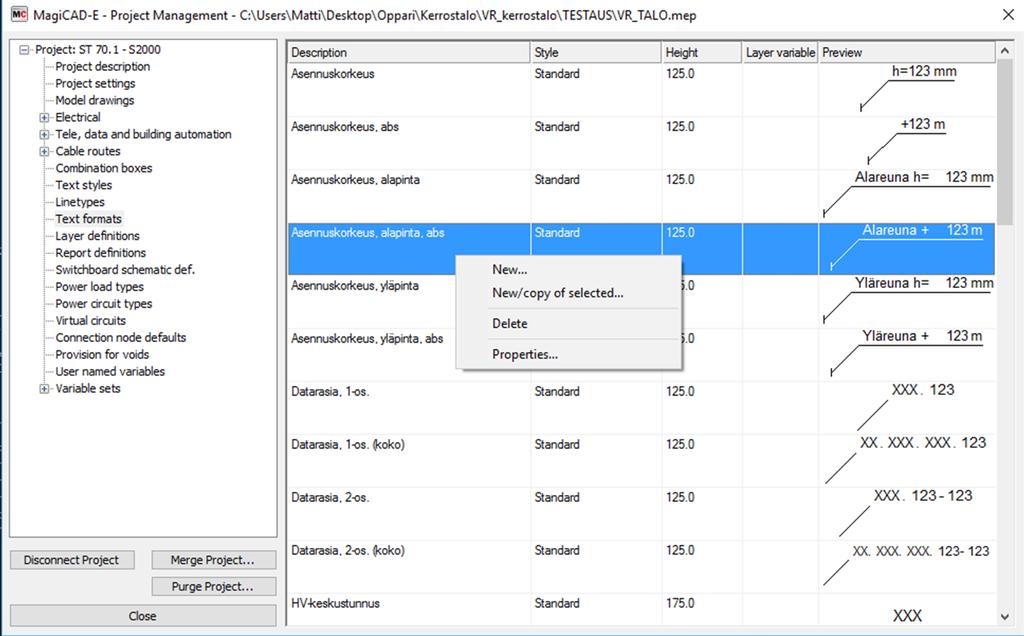Open Layer definitions in the tree

pyautogui.click(x=97, y=236)
